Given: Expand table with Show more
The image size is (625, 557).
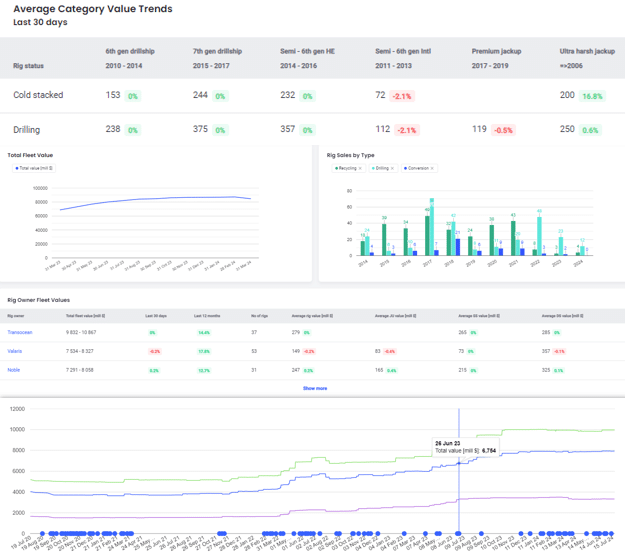Looking at the screenshot, I should (x=315, y=388).
